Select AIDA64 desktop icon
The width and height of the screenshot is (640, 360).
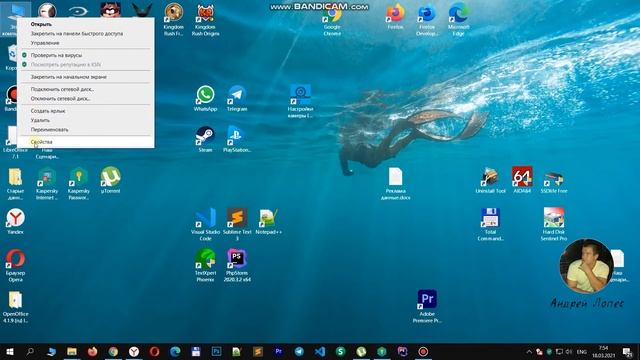point(522,180)
